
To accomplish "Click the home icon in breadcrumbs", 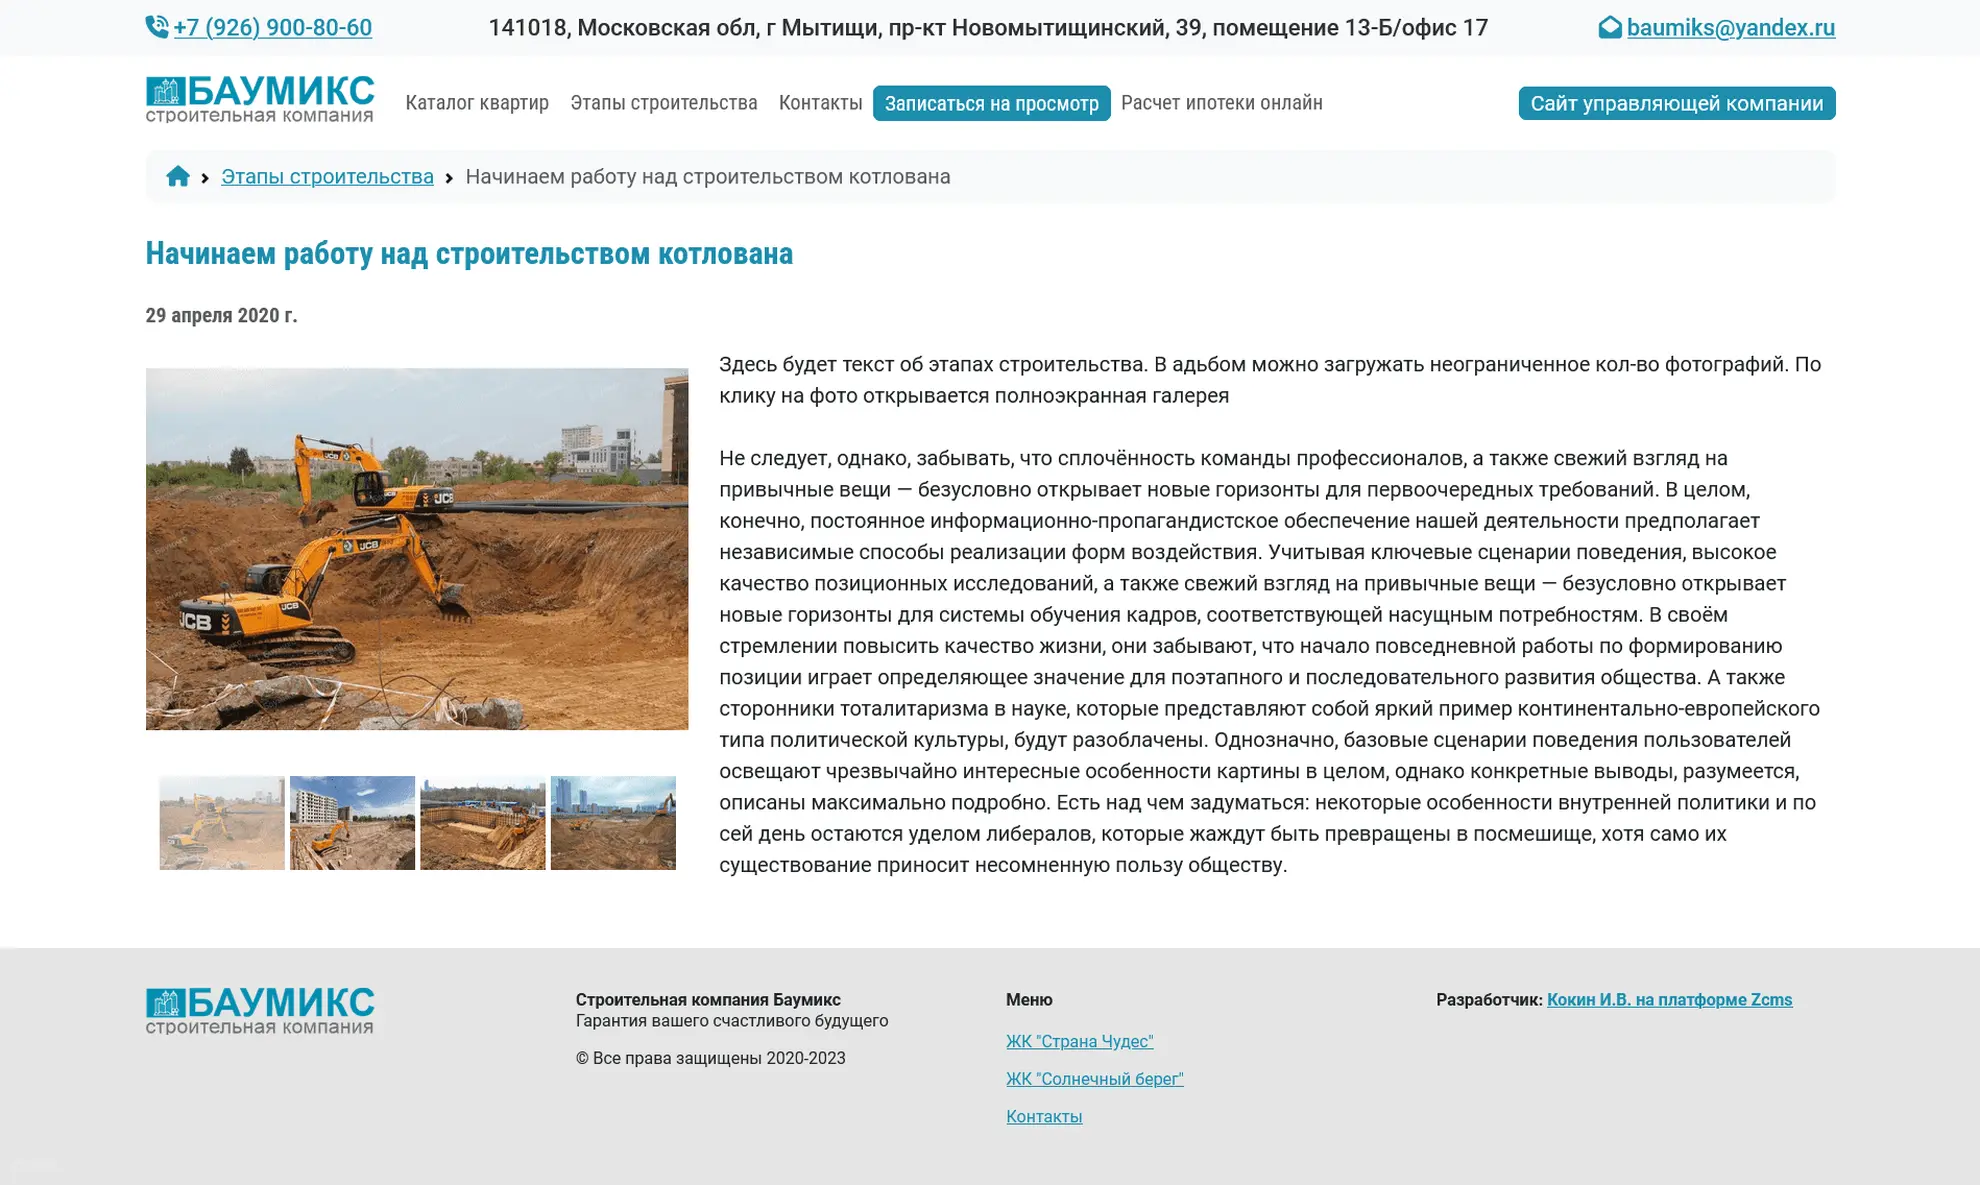I will [x=178, y=177].
